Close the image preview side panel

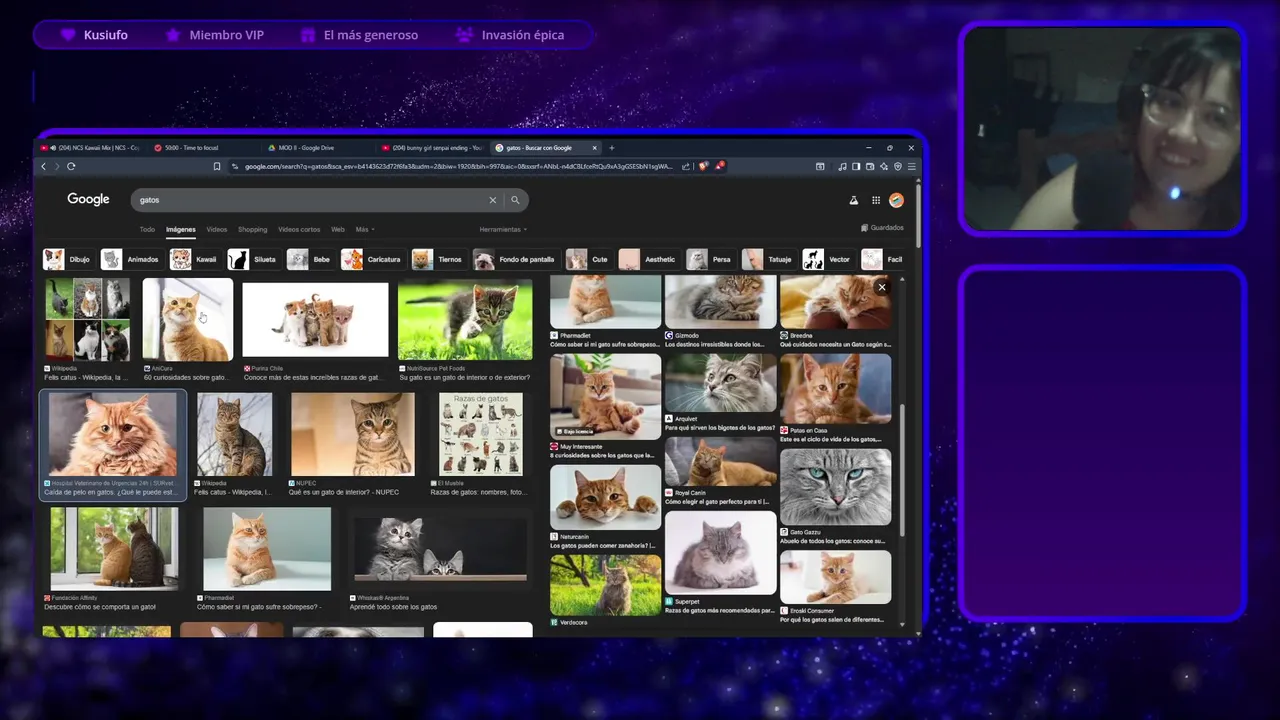click(x=881, y=288)
